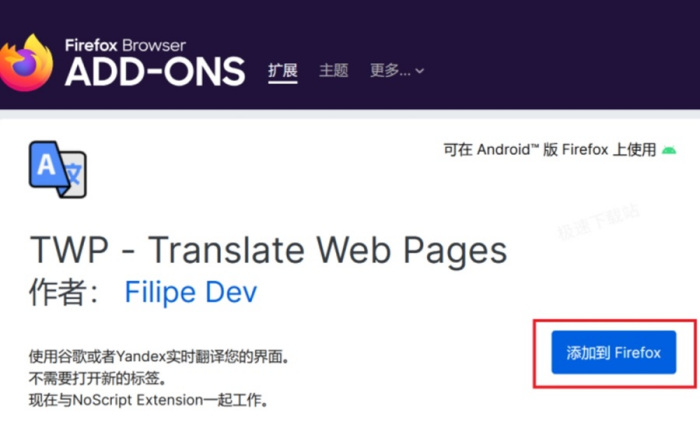This screenshot has height=435, width=700.
Task: Click the NoScript Extension description line
Action: coord(148,401)
